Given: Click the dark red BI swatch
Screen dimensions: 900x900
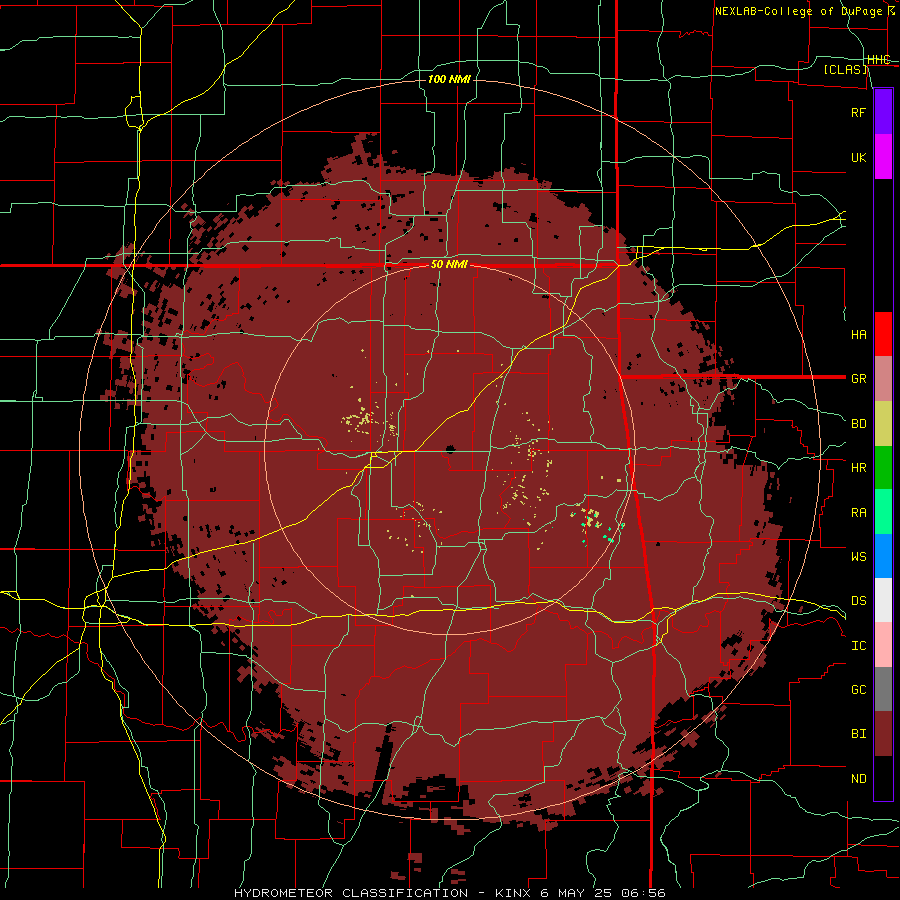Looking at the screenshot, I should 883,734.
